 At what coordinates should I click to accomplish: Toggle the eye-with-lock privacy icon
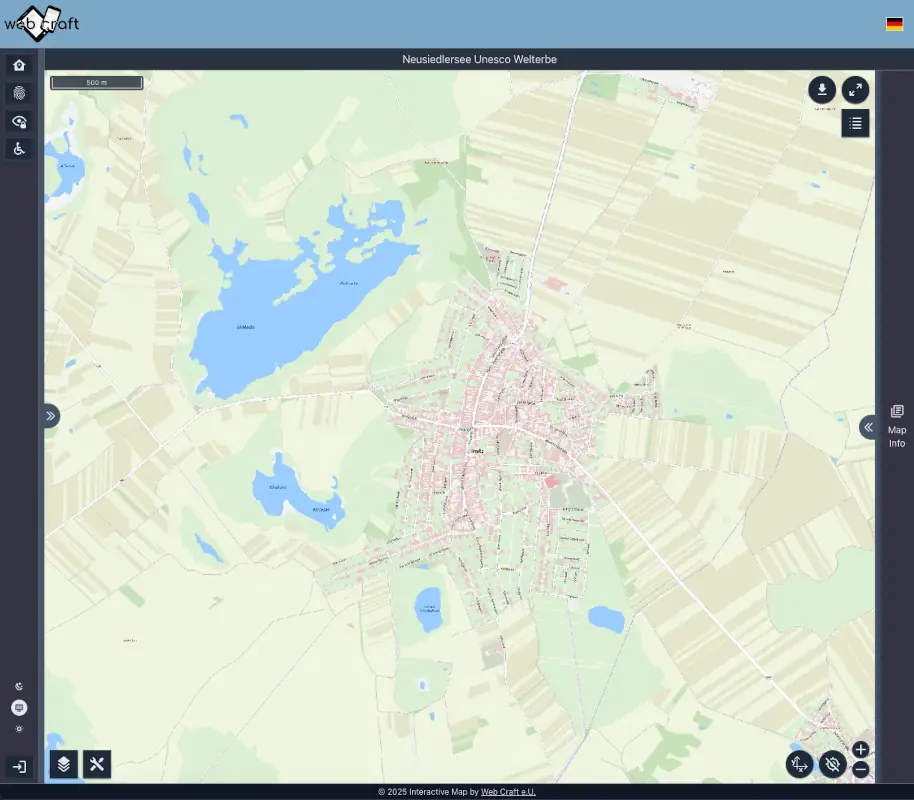click(18, 120)
